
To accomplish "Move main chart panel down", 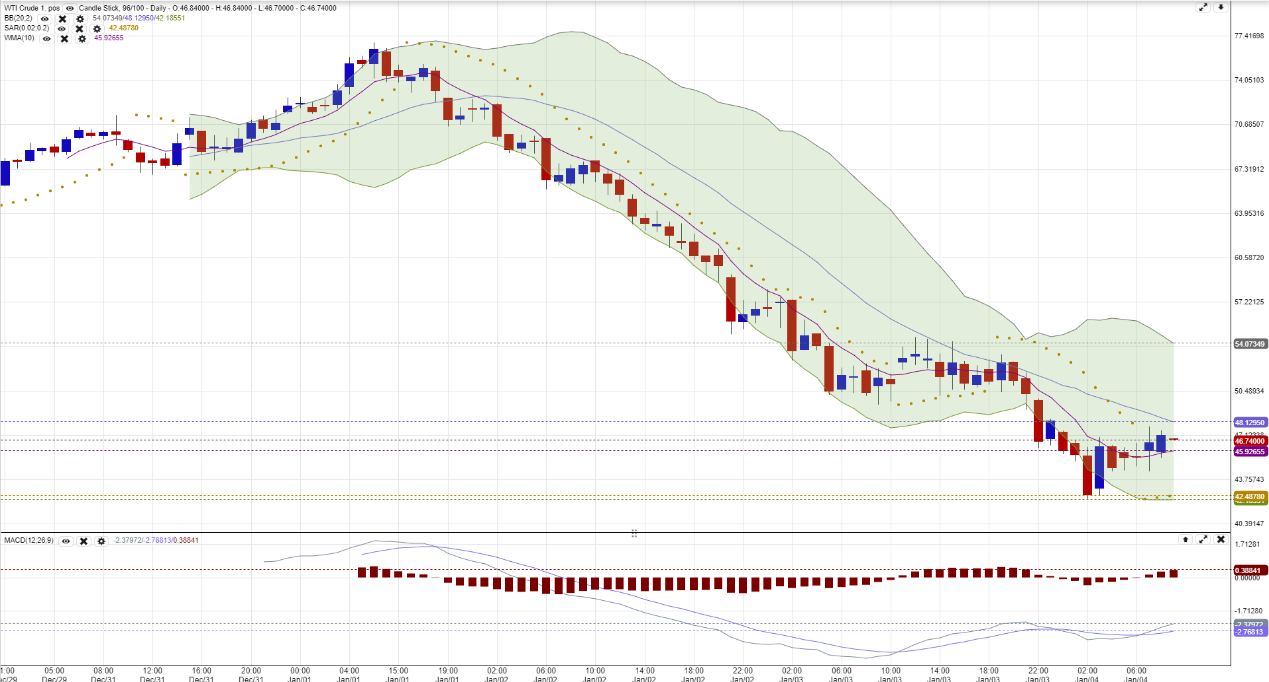I will (x=1220, y=7).
